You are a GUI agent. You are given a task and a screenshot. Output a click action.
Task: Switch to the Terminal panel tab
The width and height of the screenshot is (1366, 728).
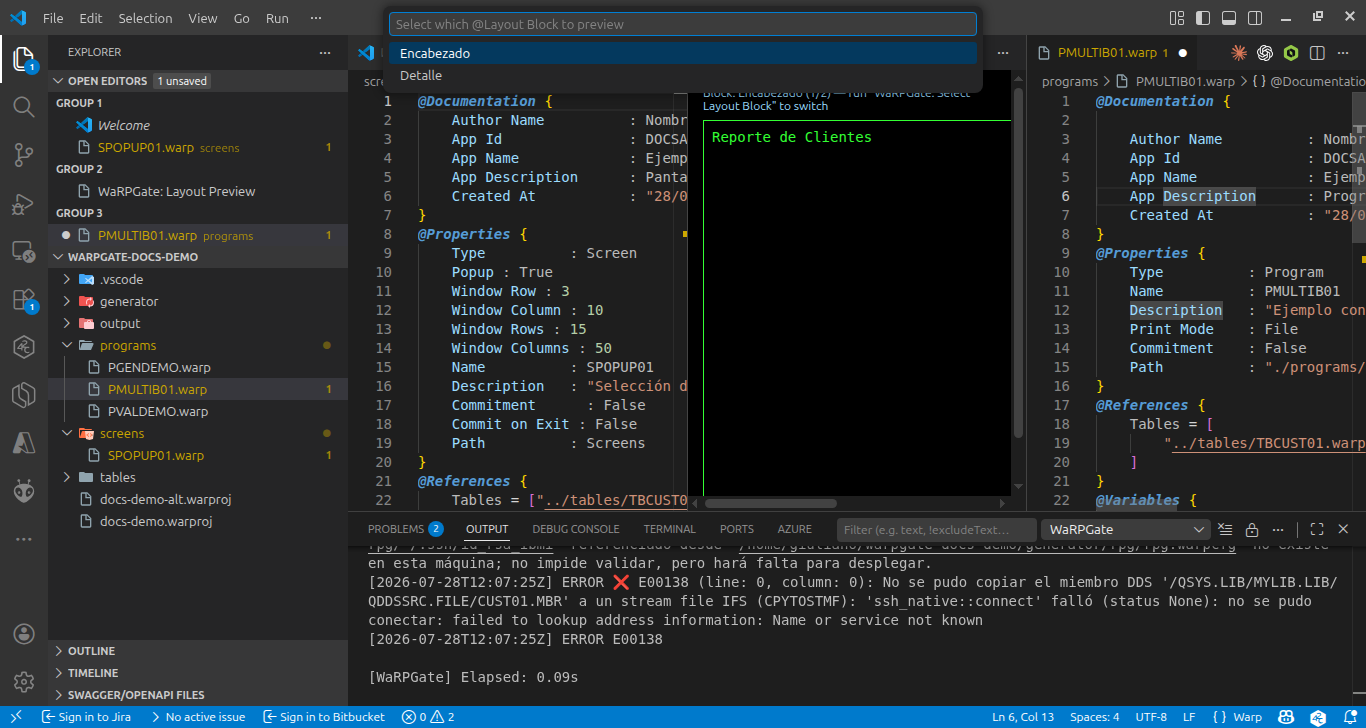669,529
